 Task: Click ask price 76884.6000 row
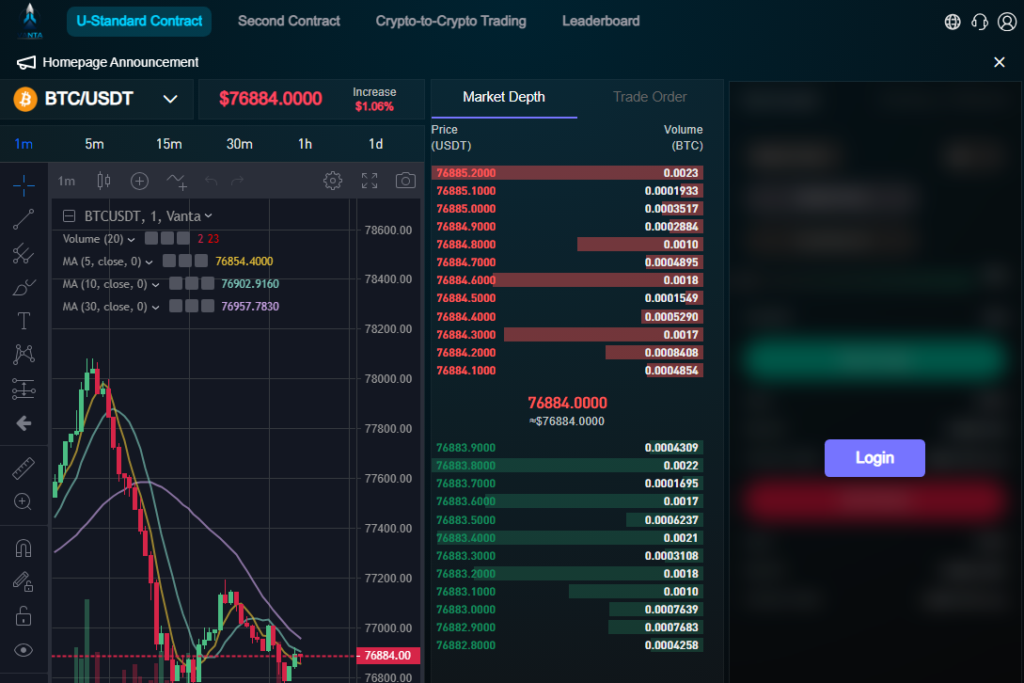567,280
